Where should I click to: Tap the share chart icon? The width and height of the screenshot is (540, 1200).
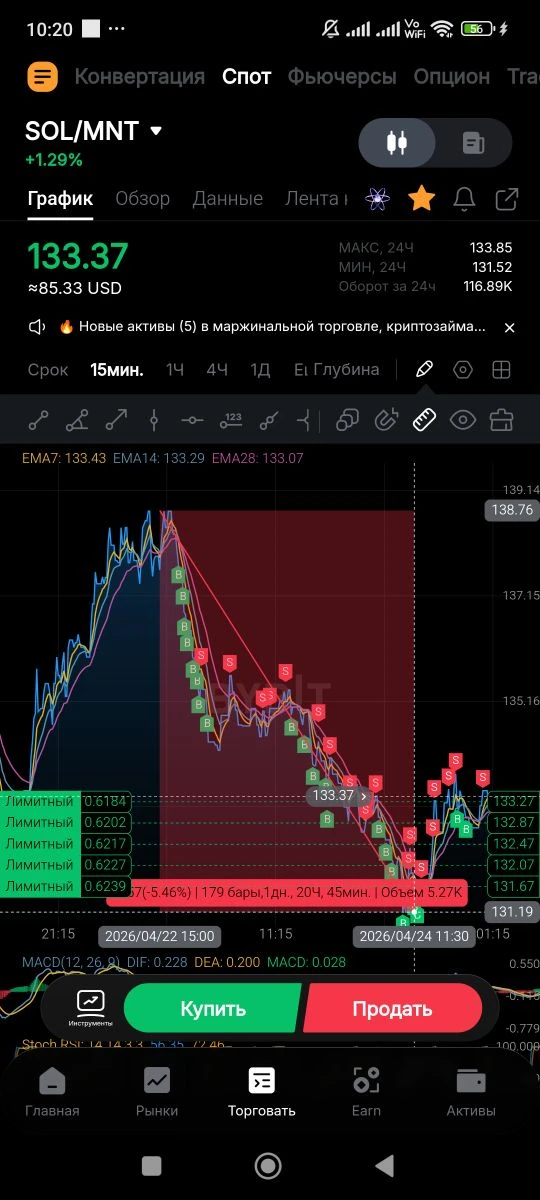[x=507, y=199]
